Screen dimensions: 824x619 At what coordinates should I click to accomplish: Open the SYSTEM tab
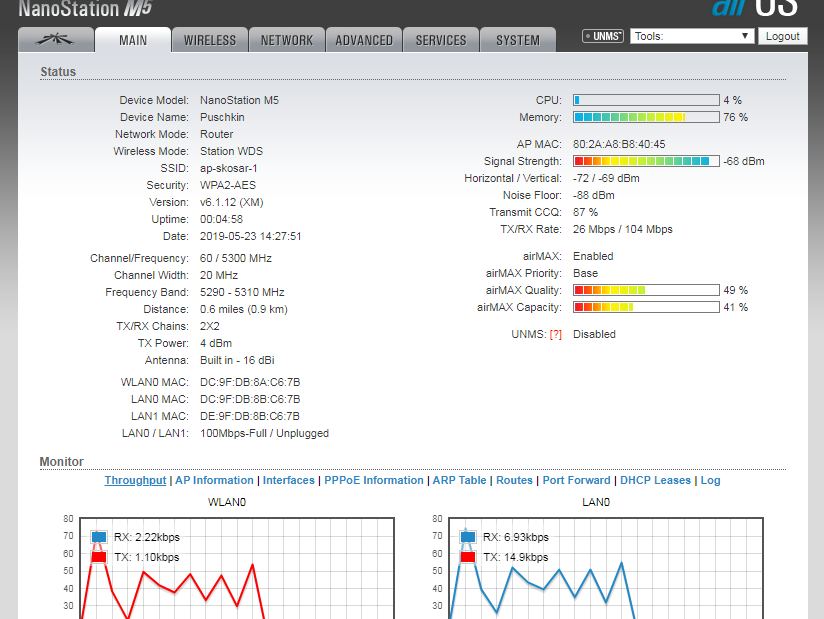(x=518, y=40)
